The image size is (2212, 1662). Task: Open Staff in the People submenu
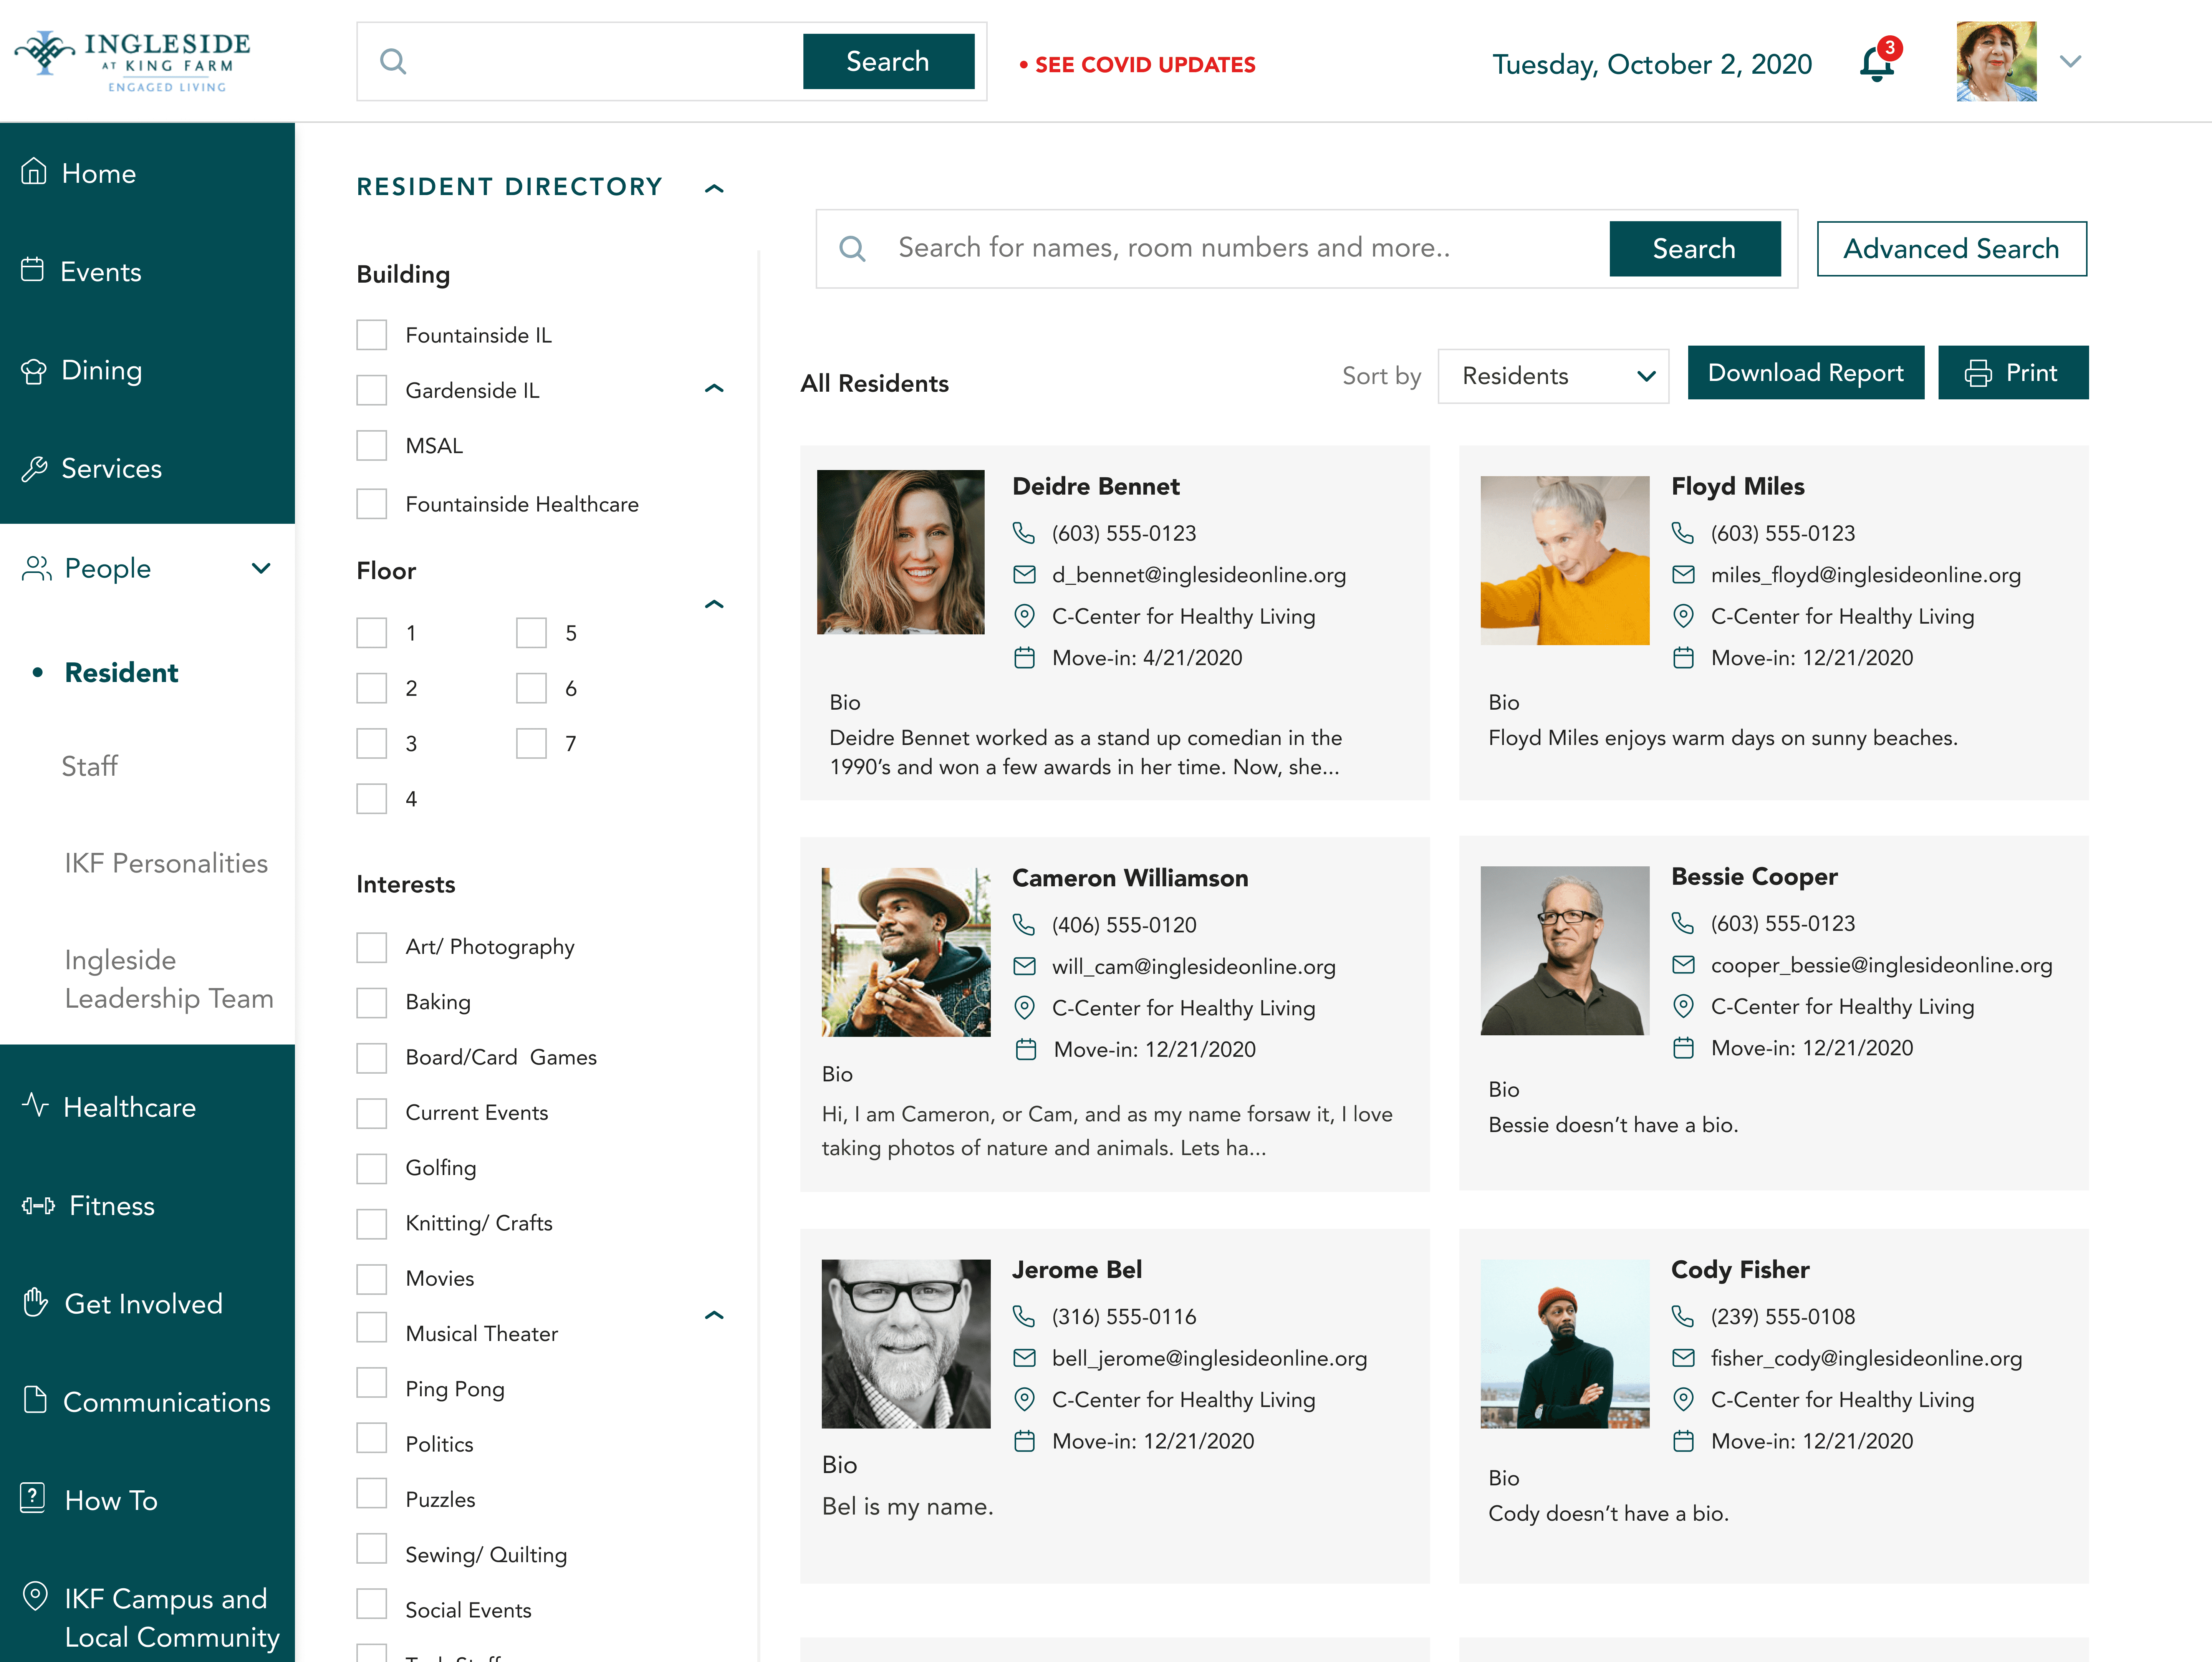[x=90, y=766]
